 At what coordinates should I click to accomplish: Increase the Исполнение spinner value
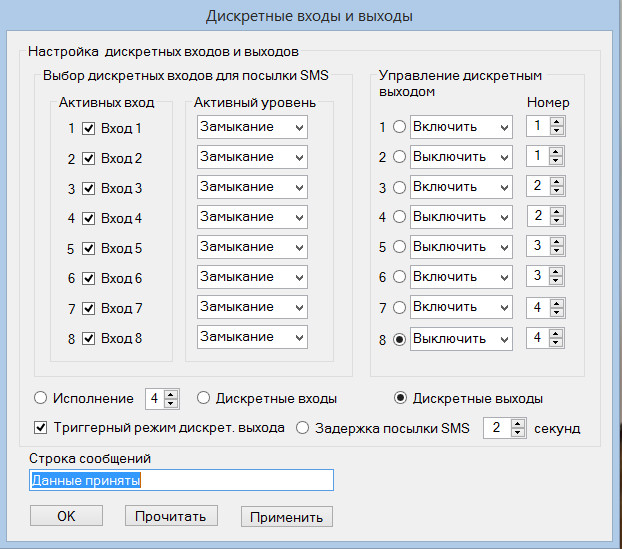point(171,395)
